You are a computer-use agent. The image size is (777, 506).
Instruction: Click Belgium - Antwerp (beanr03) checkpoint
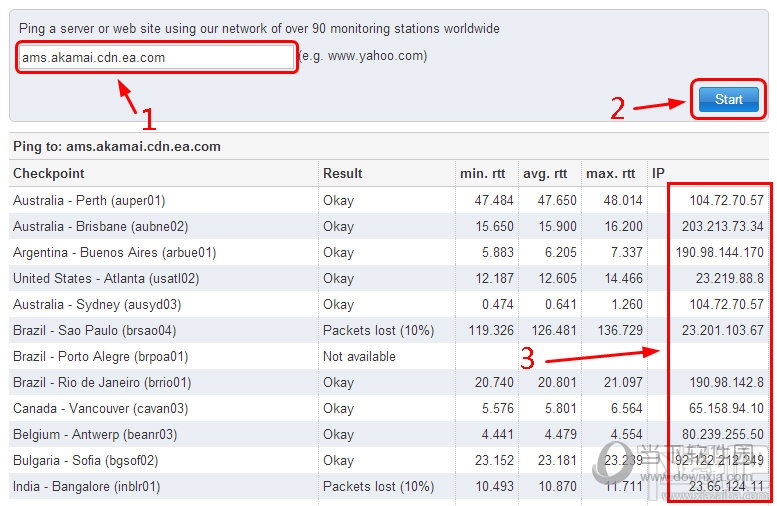click(95, 435)
